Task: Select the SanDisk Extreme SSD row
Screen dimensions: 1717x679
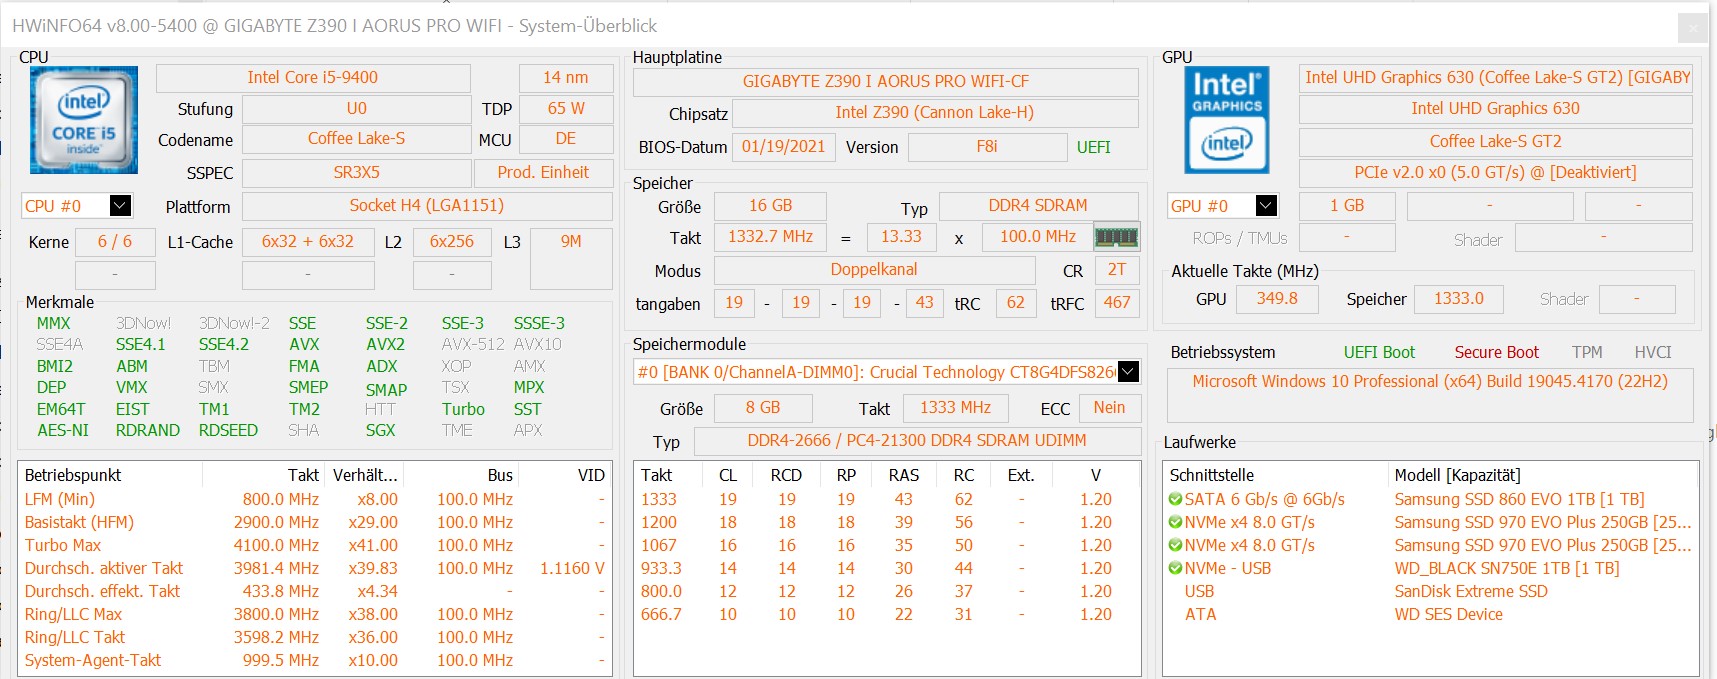Action: 1430,591
